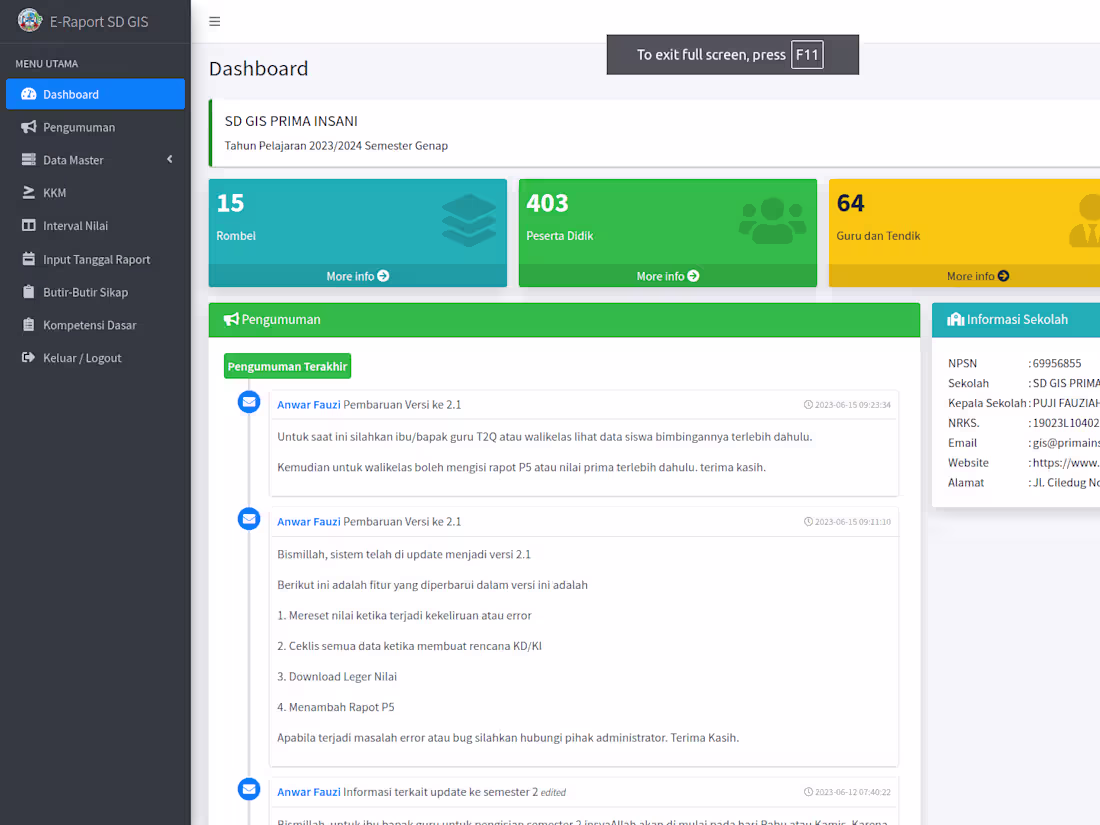The image size is (1100, 825).
Task: Click the users icon on Peserta Didik card
Action: (772, 220)
